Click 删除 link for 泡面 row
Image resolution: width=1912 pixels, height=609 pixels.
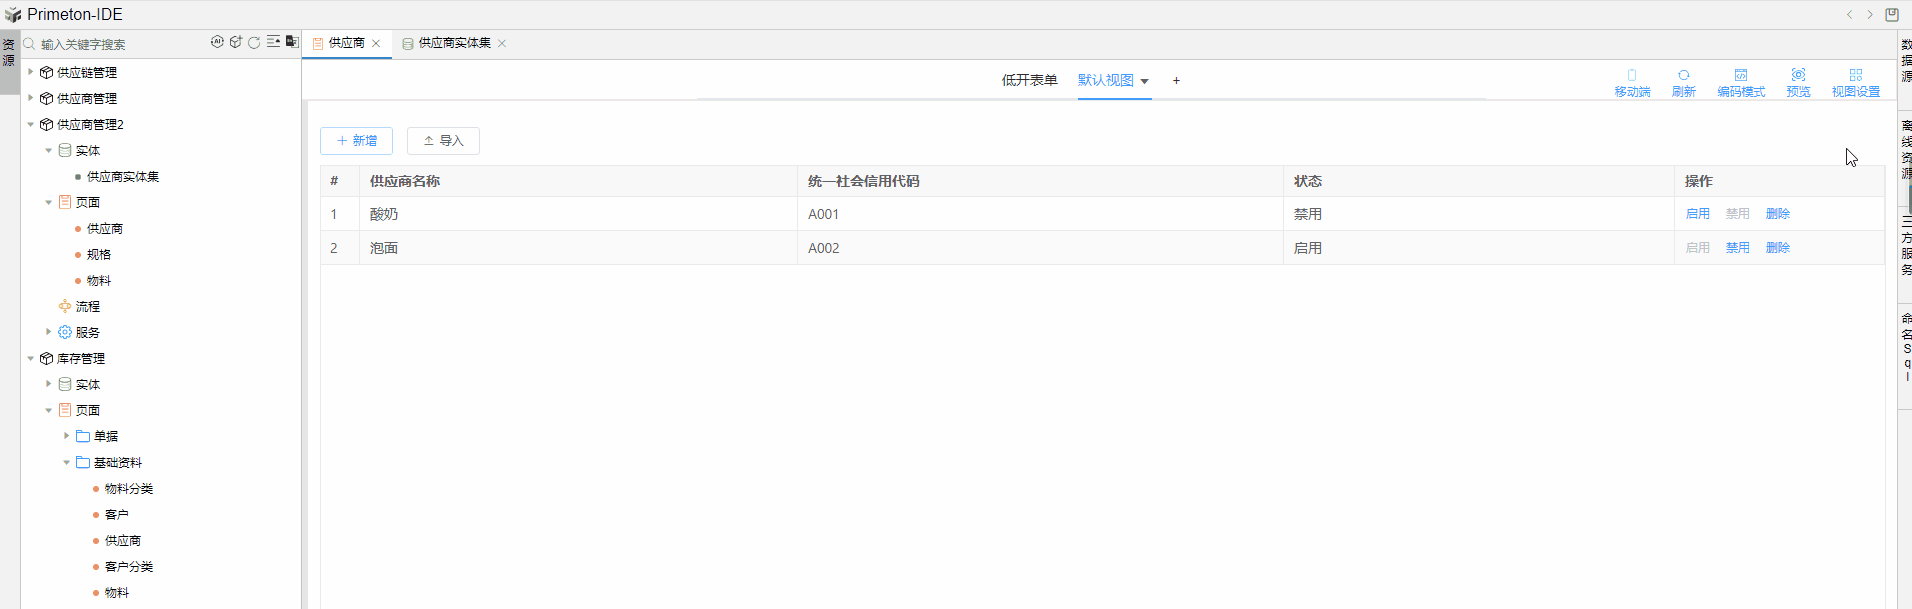click(x=1777, y=248)
